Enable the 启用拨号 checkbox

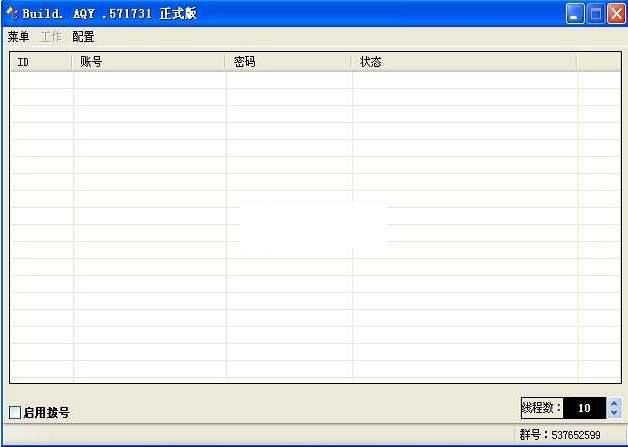[x=15, y=412]
